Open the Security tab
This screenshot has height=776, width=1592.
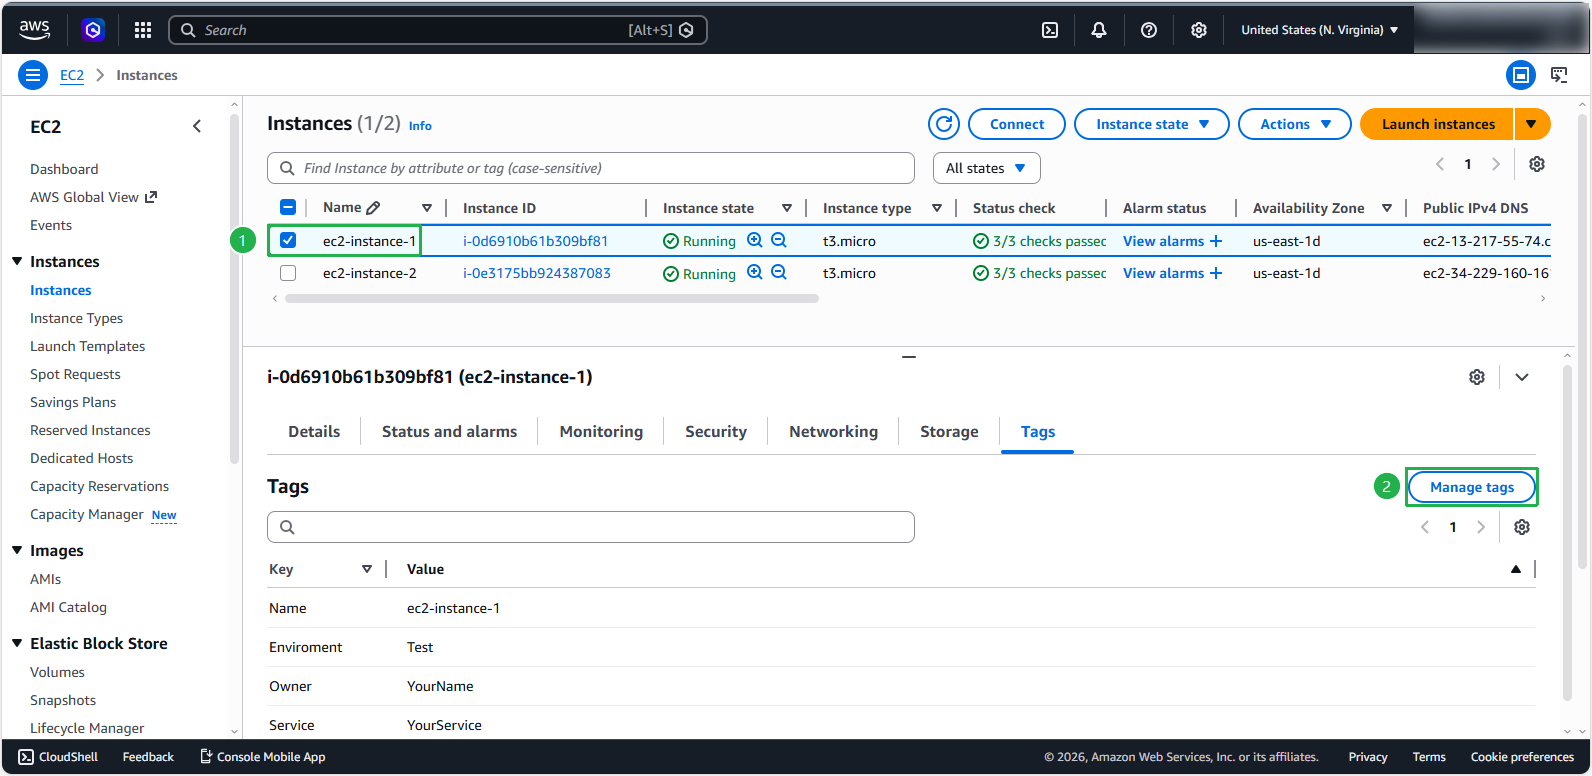coord(716,431)
